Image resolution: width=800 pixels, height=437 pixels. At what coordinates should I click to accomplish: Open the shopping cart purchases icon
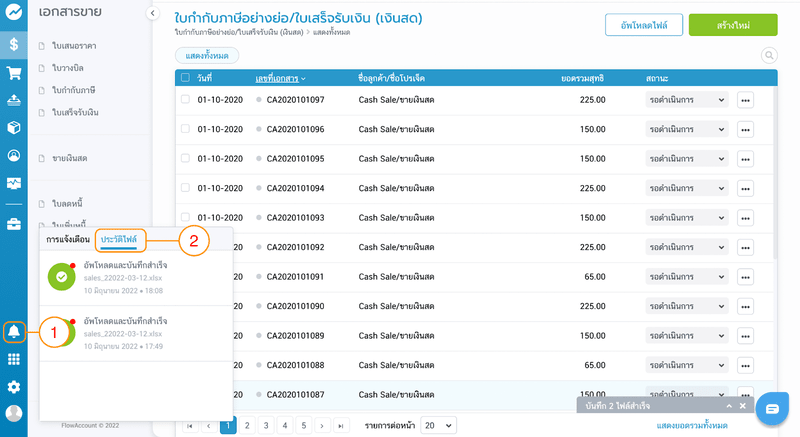pyautogui.click(x=14, y=73)
